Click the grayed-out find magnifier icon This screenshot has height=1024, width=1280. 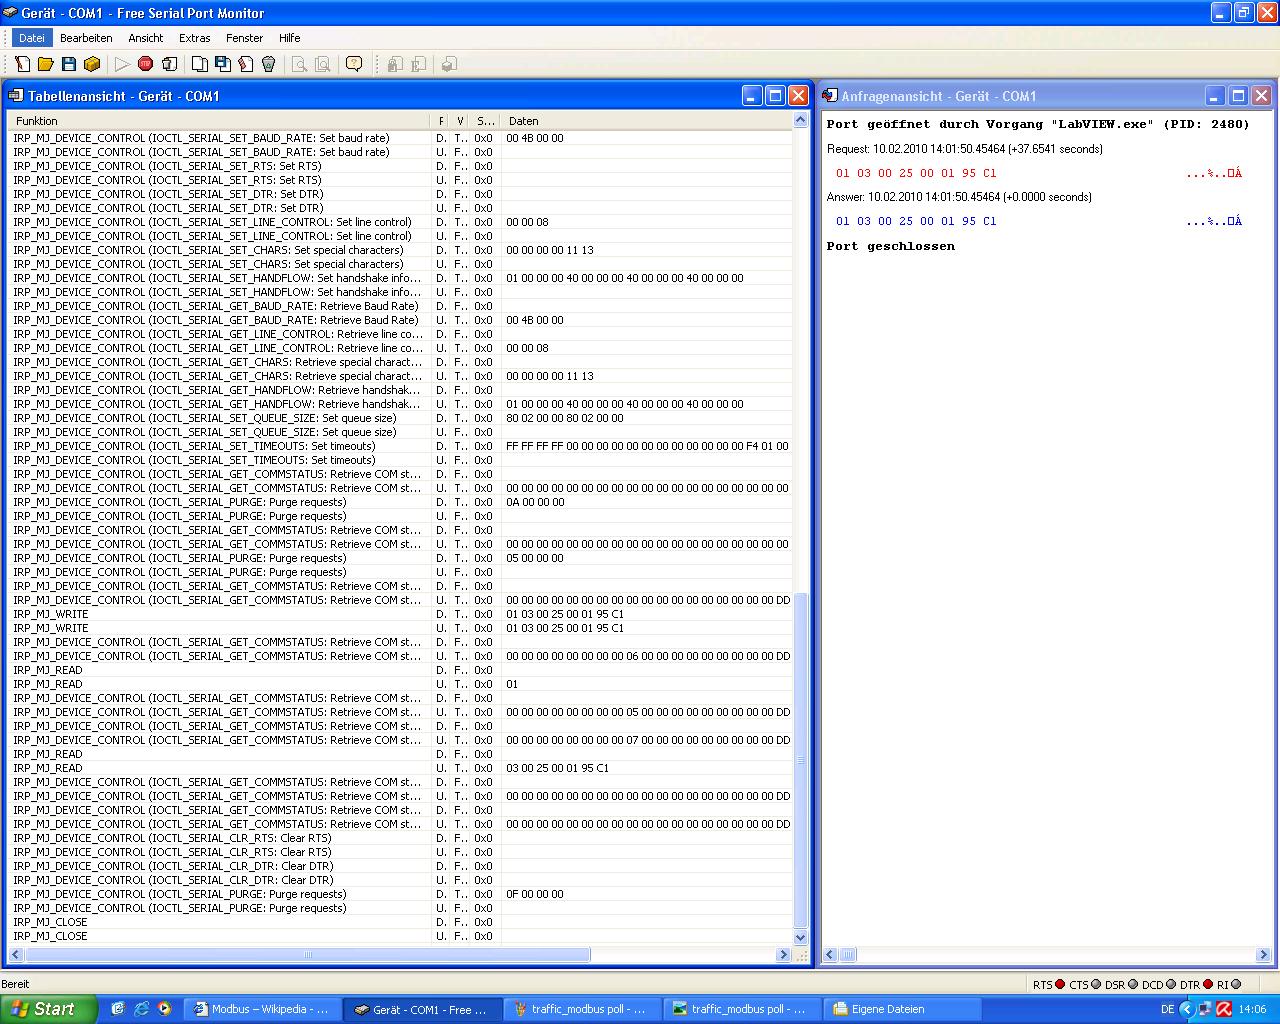pos(299,64)
